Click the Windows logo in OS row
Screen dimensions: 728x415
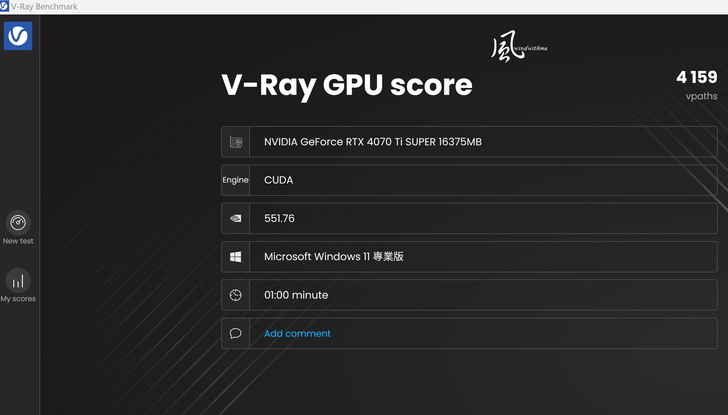coord(236,257)
